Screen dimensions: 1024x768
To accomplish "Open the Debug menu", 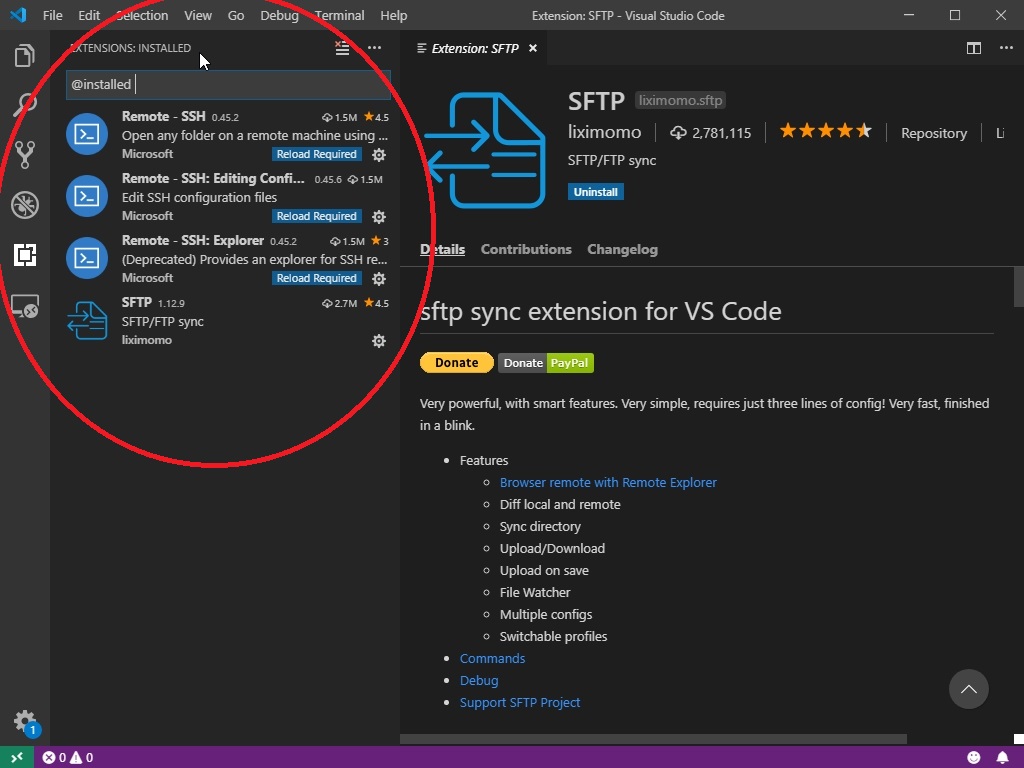I will pos(280,15).
